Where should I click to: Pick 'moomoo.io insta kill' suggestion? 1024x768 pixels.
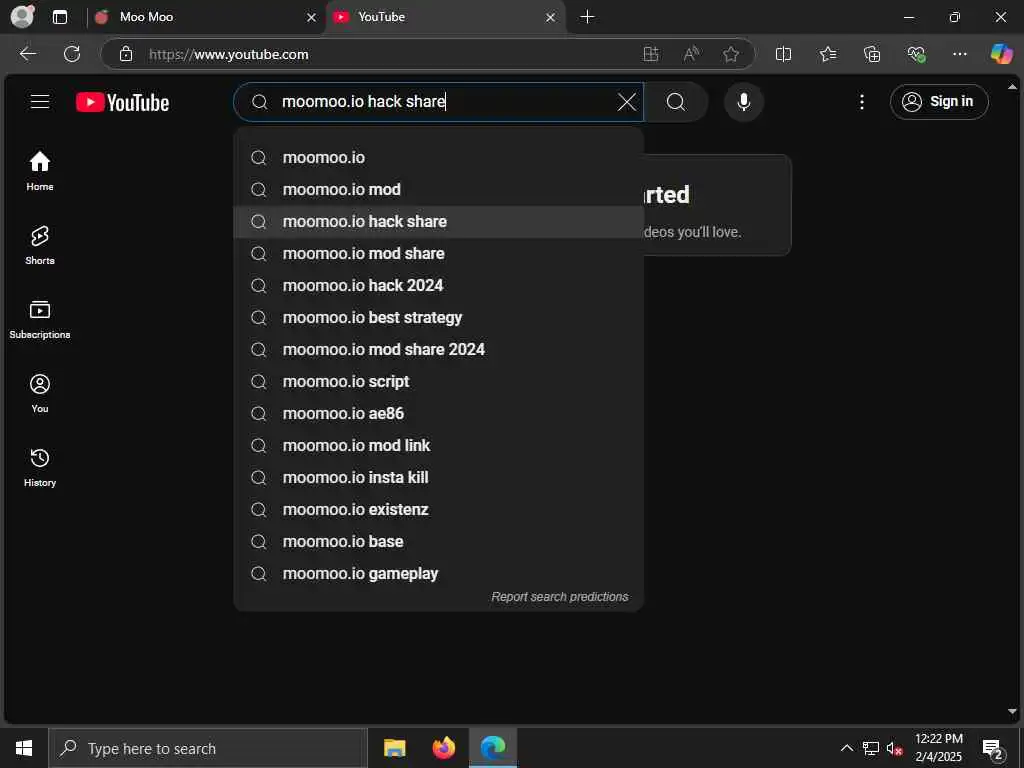(438, 477)
